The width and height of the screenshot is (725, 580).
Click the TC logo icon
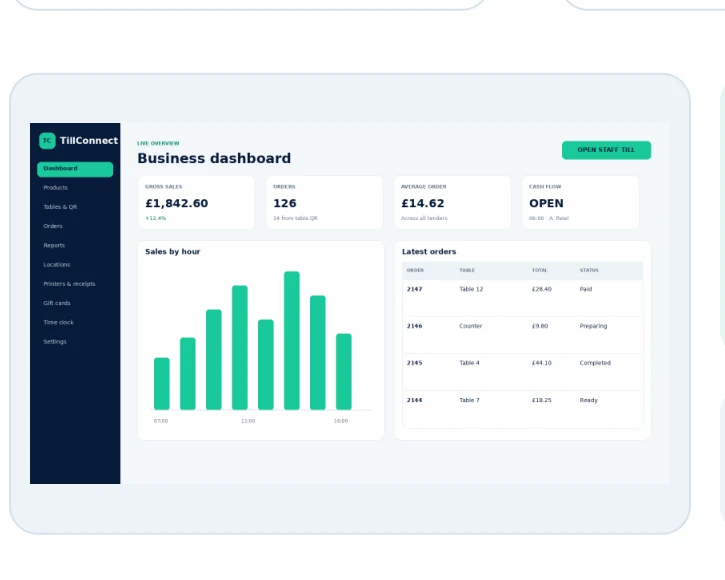pos(47,141)
